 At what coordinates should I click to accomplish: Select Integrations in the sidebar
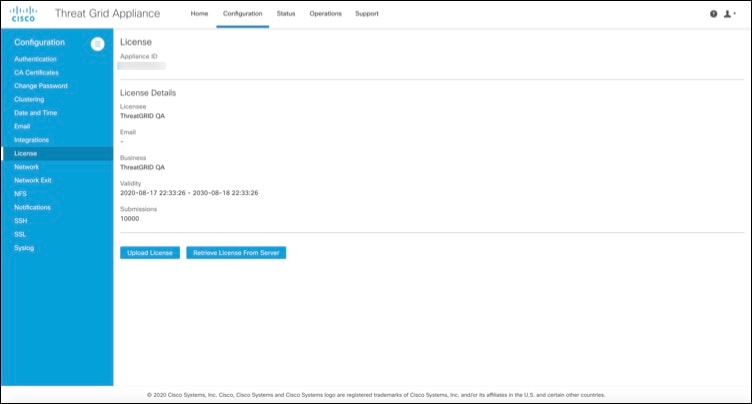(x=32, y=140)
